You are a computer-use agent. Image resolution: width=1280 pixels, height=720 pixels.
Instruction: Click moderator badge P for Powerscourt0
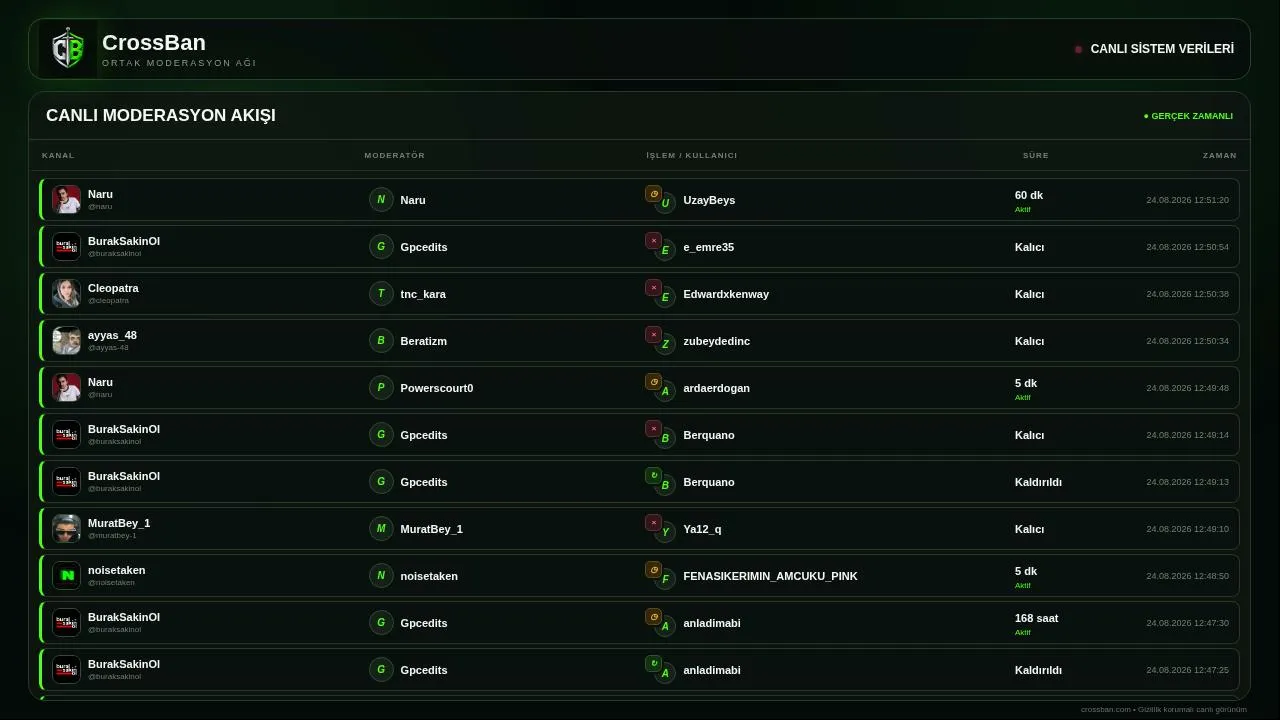click(x=381, y=387)
